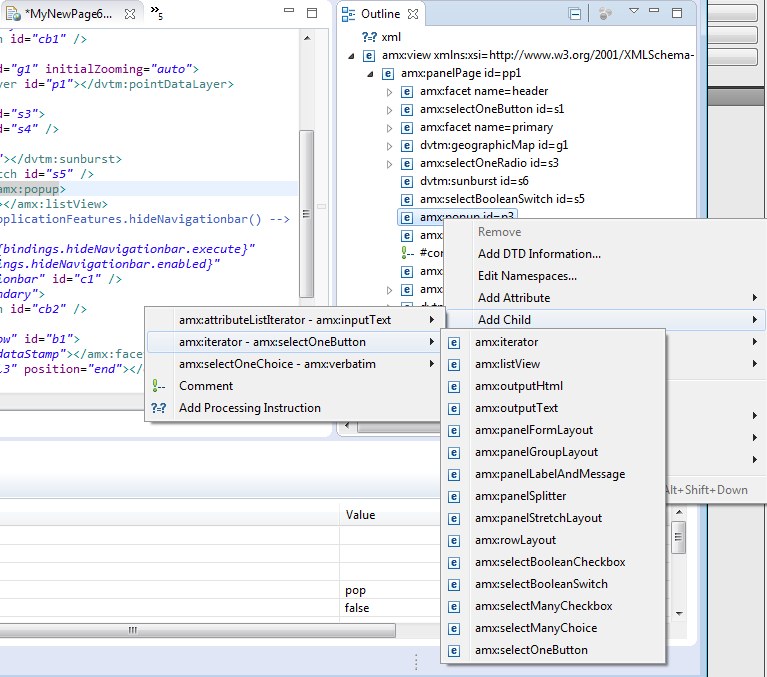Add amx:selectManyCheckbox child element

[x=553, y=606]
